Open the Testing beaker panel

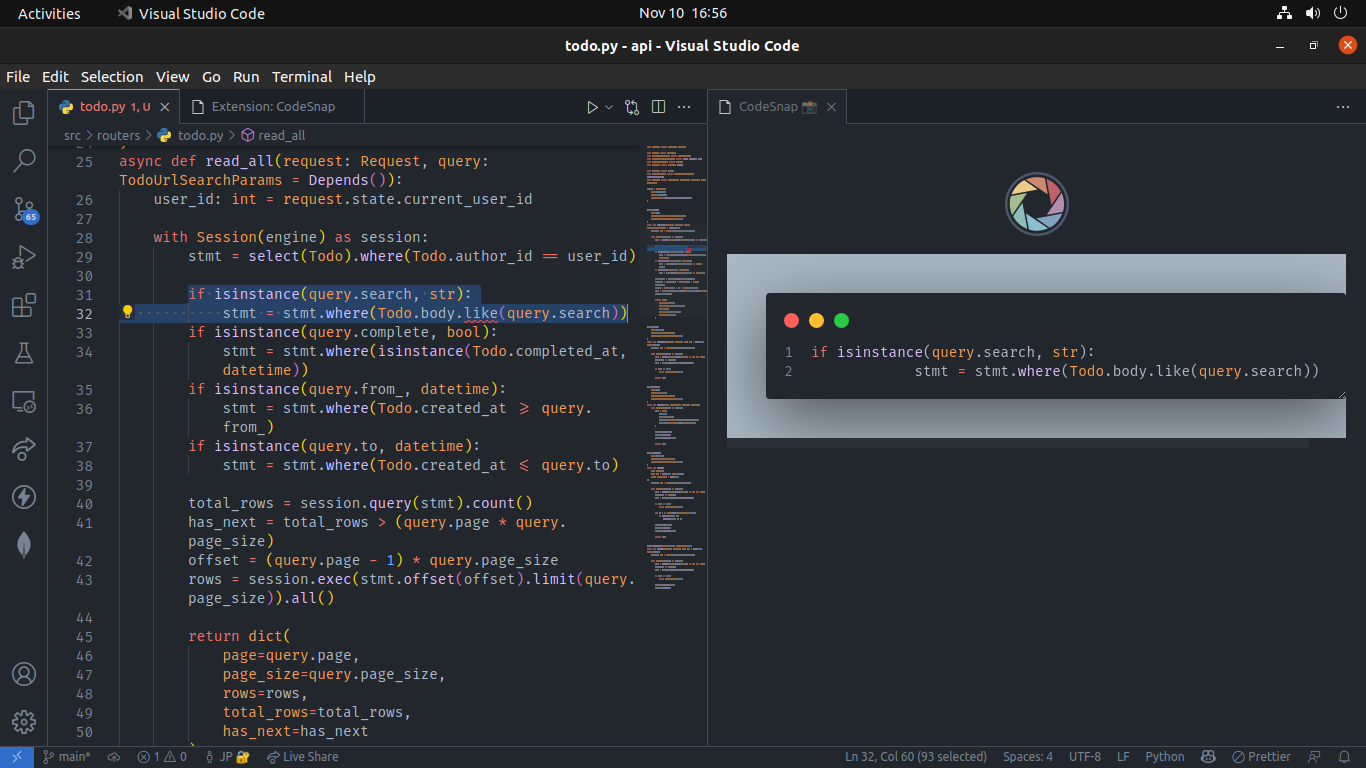[22, 352]
